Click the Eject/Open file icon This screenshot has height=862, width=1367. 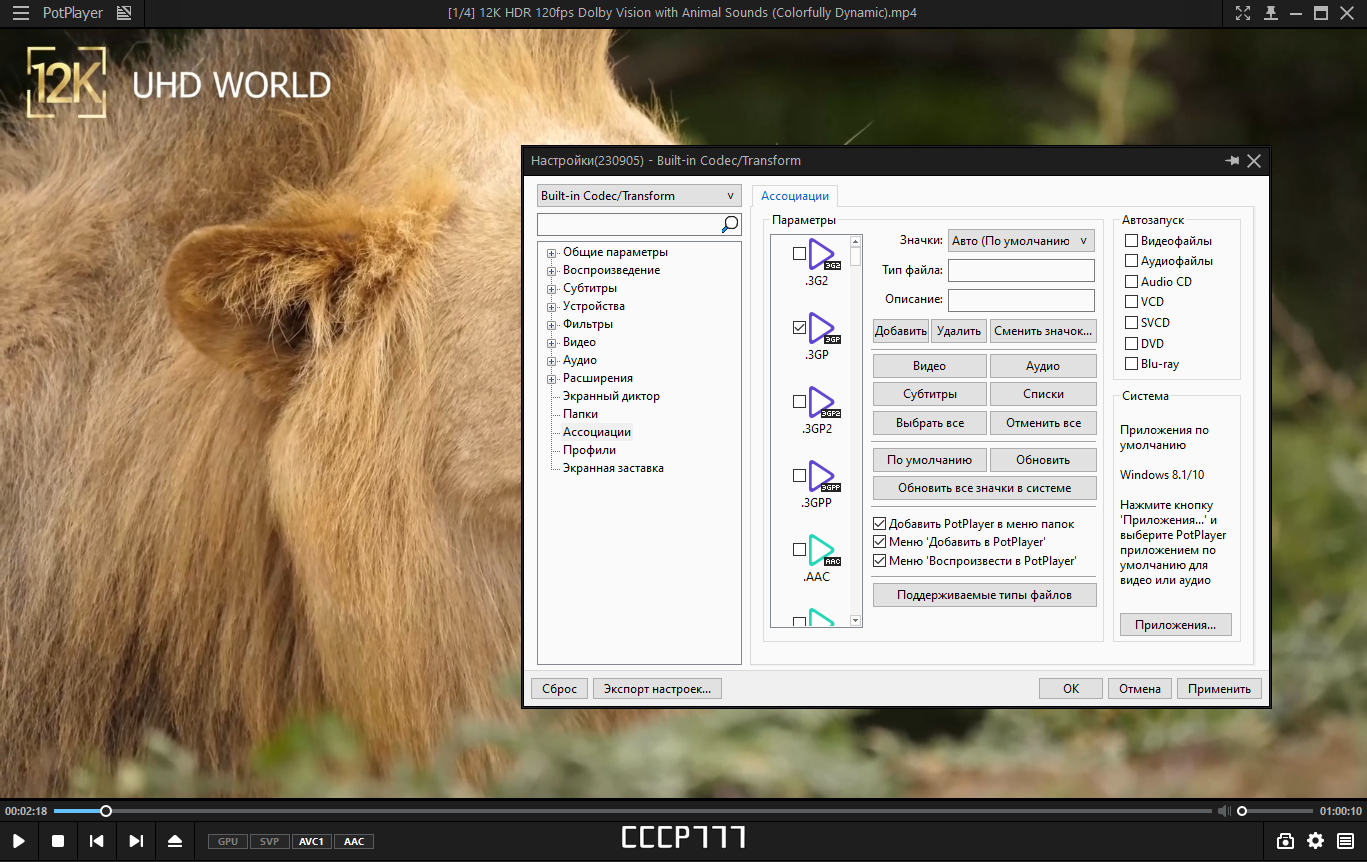(x=175, y=841)
